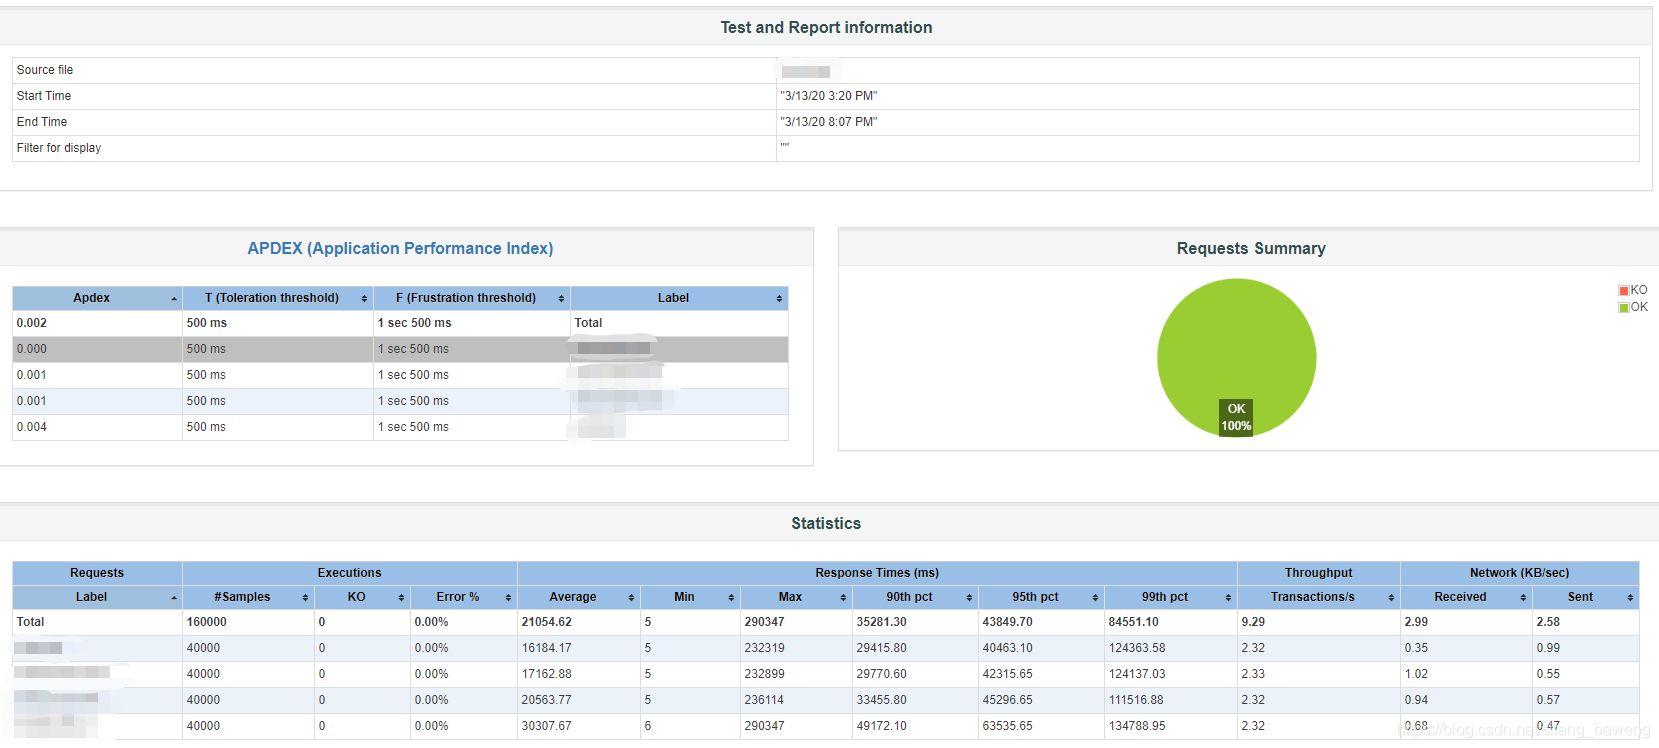Click Total label in Statistics table
This screenshot has height=748, width=1659.
(31, 622)
